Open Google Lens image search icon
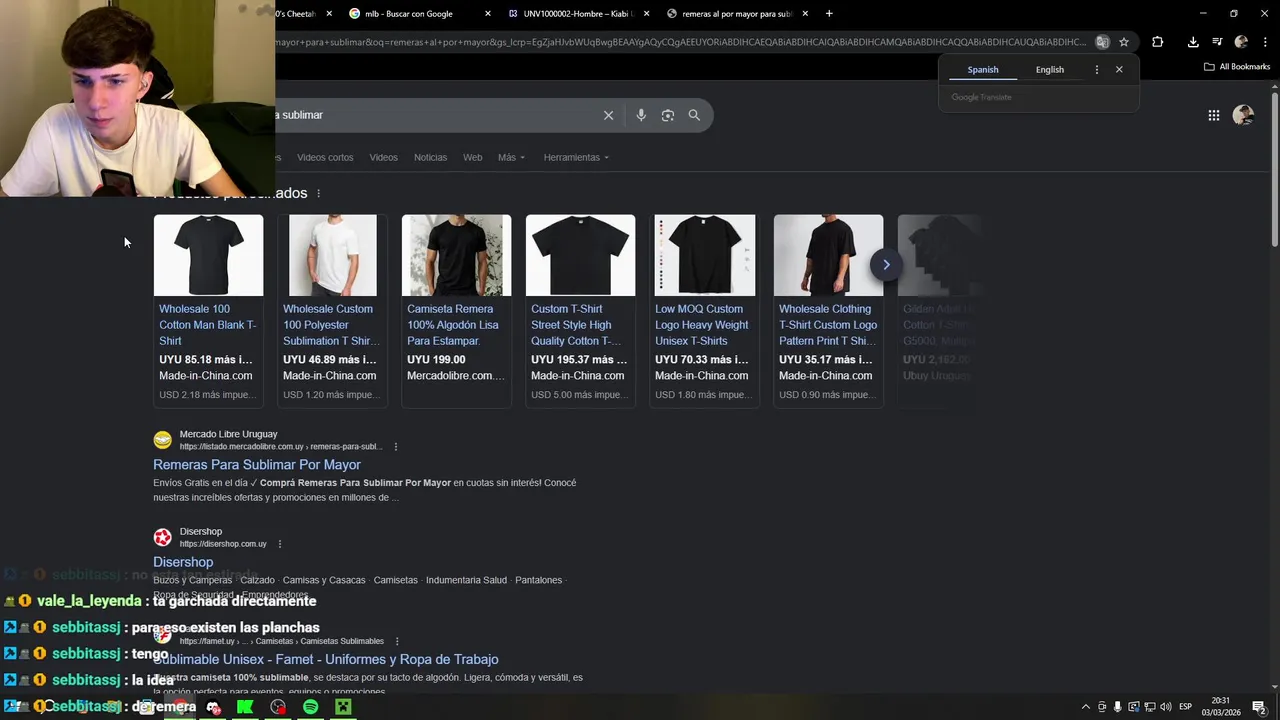The image size is (1280, 720). point(668,115)
